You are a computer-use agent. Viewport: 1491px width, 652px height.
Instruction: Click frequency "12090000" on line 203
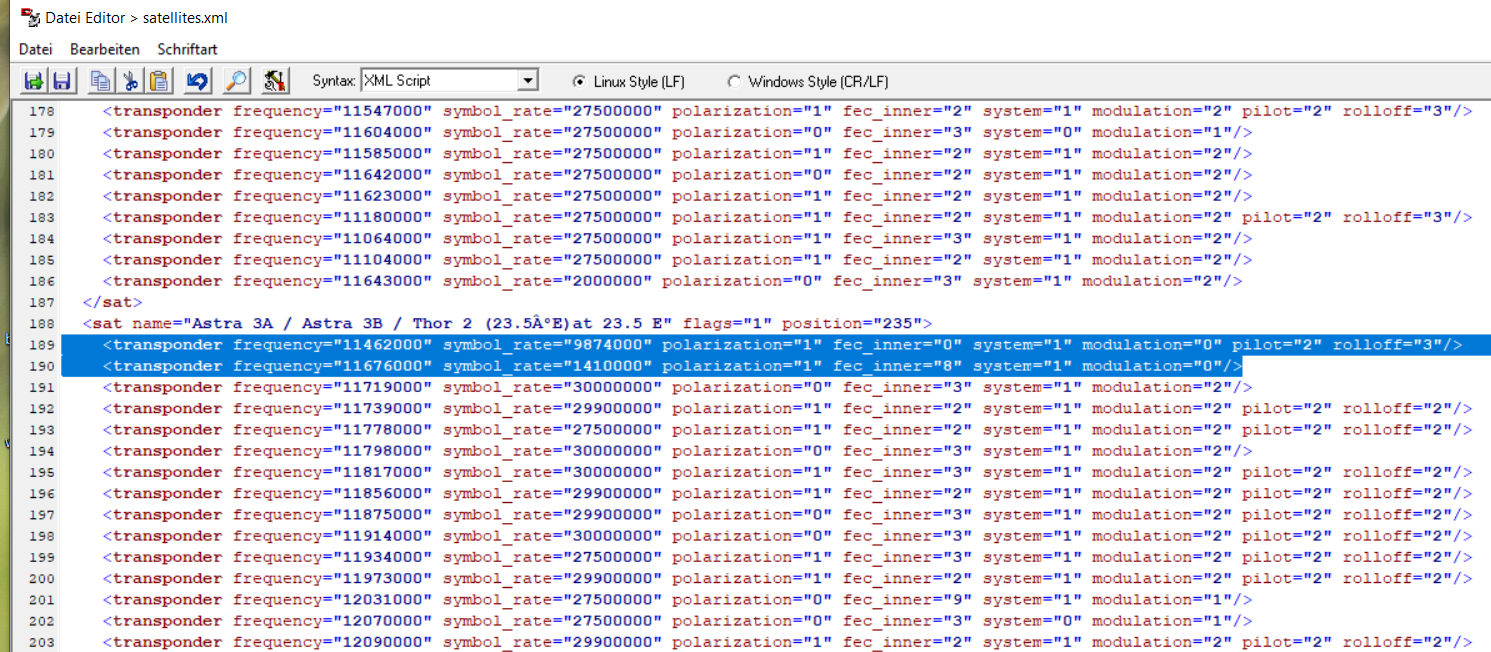[x=383, y=641]
